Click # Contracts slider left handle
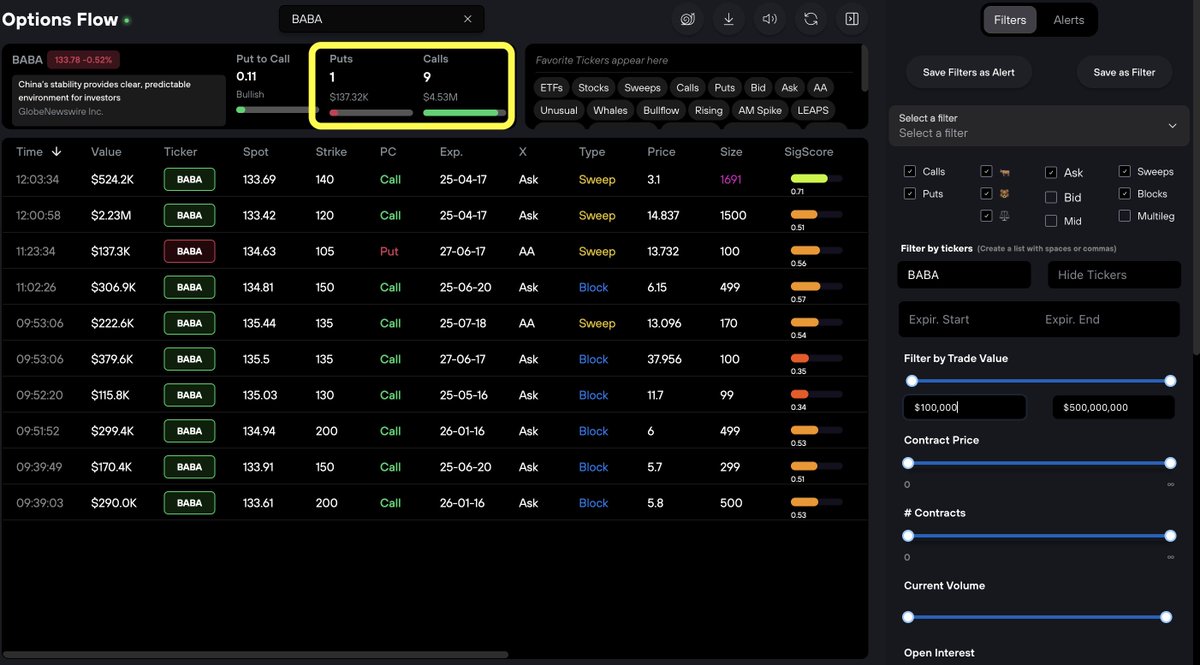Viewport: 1200px width, 665px height. coord(908,536)
